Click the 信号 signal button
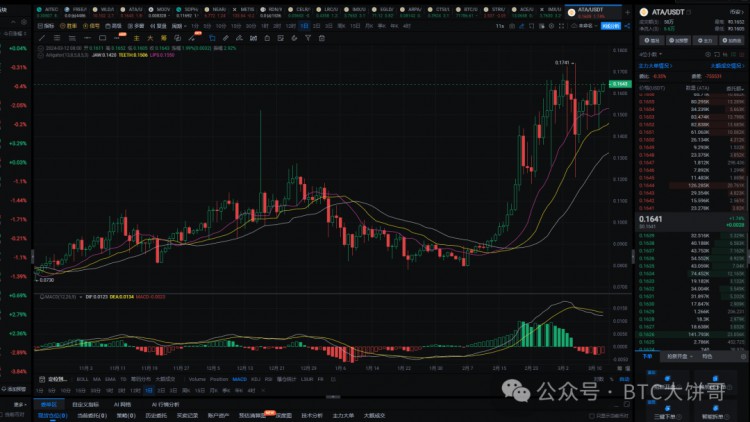The height and width of the screenshot is (422, 750). tap(91, 26)
